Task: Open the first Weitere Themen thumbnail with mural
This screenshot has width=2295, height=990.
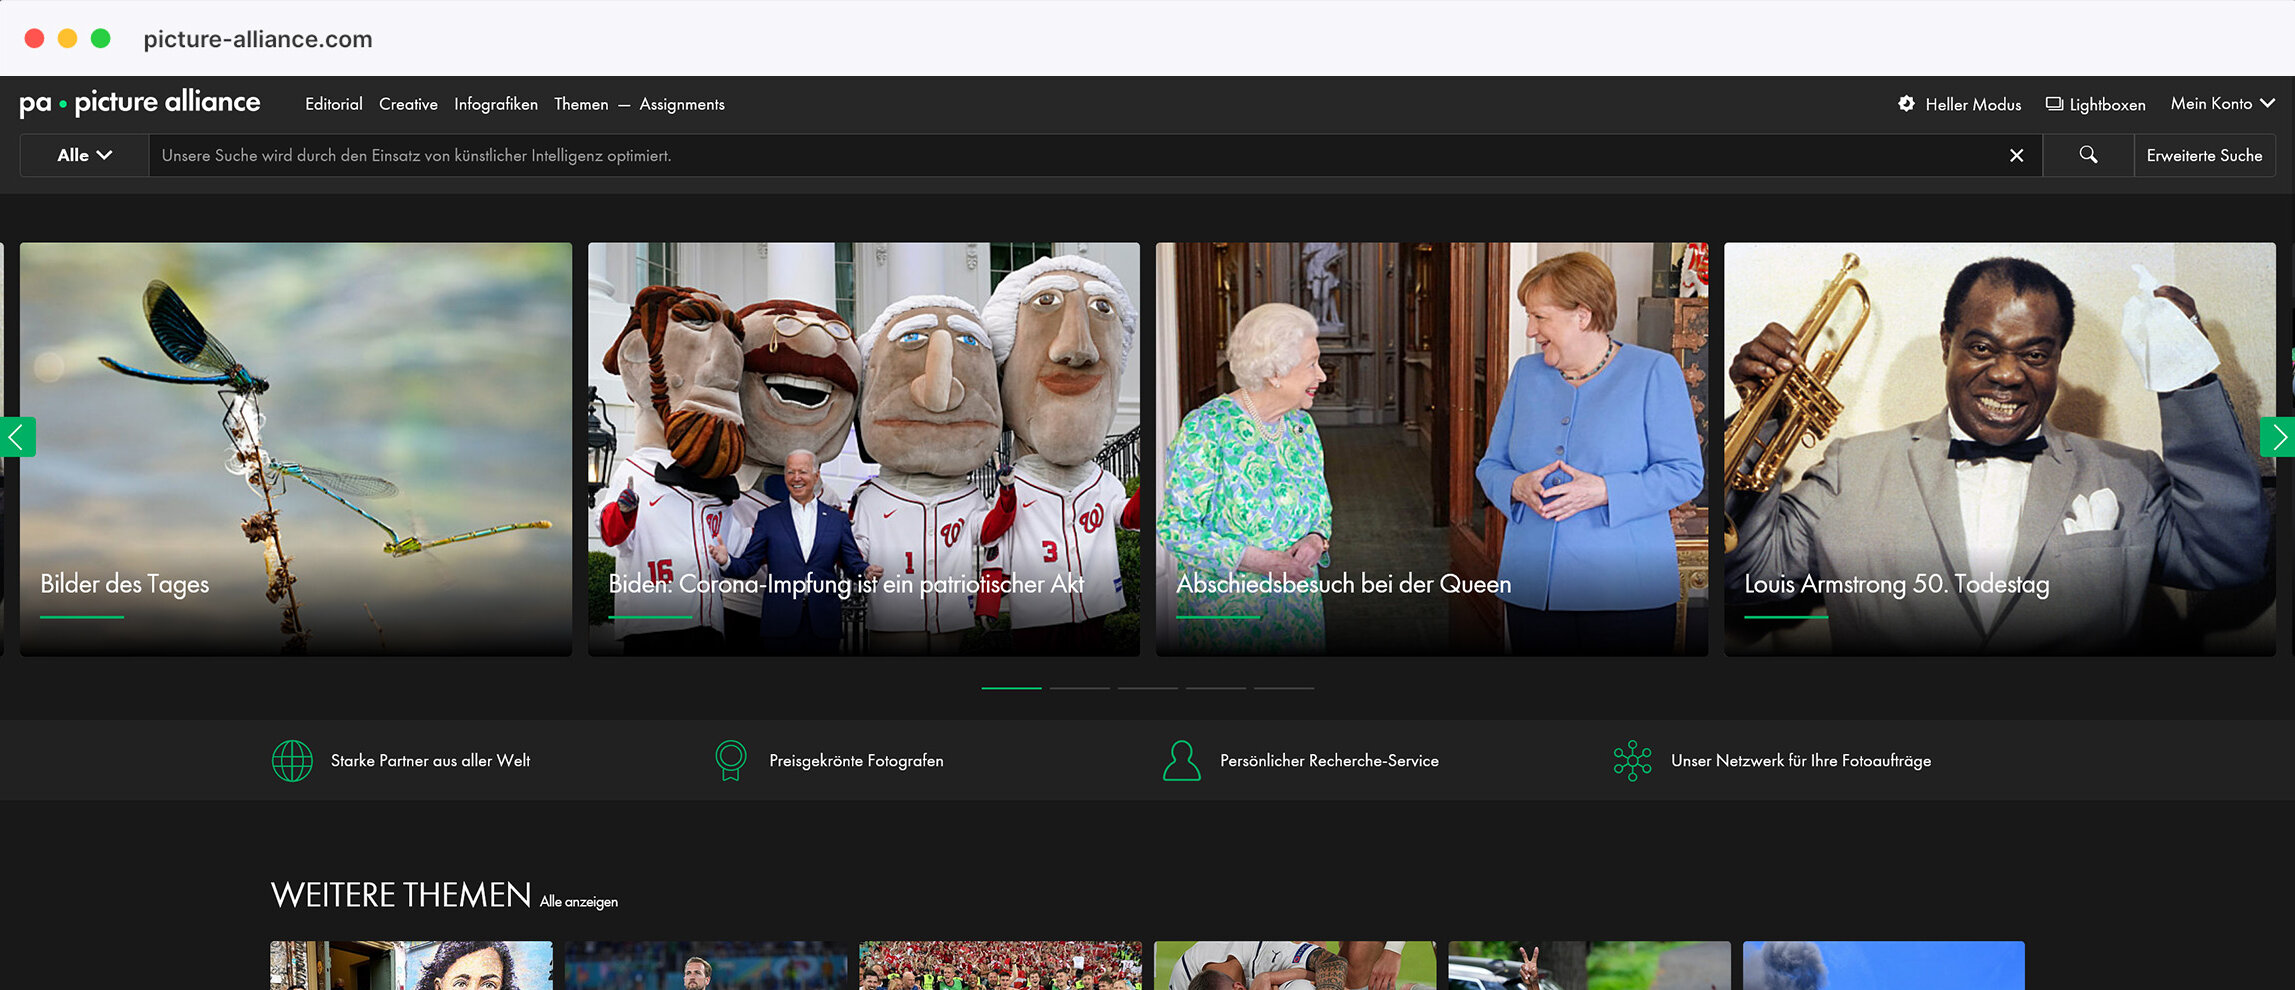Action: click(411, 965)
